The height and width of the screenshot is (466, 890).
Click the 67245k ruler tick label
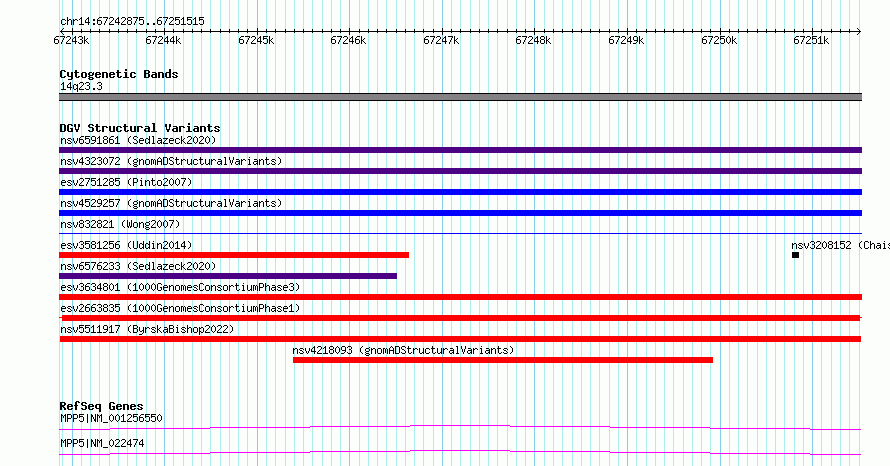point(257,40)
